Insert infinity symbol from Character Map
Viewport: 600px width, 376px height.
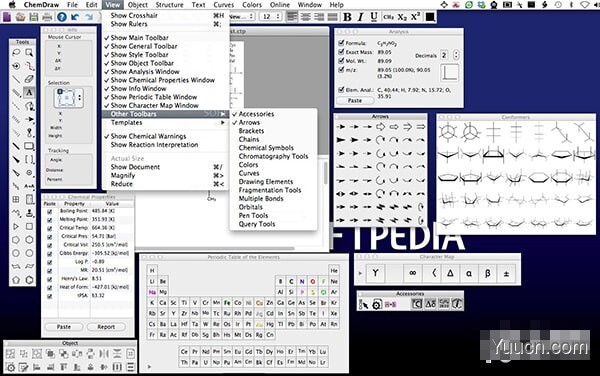pyautogui.click(x=412, y=273)
